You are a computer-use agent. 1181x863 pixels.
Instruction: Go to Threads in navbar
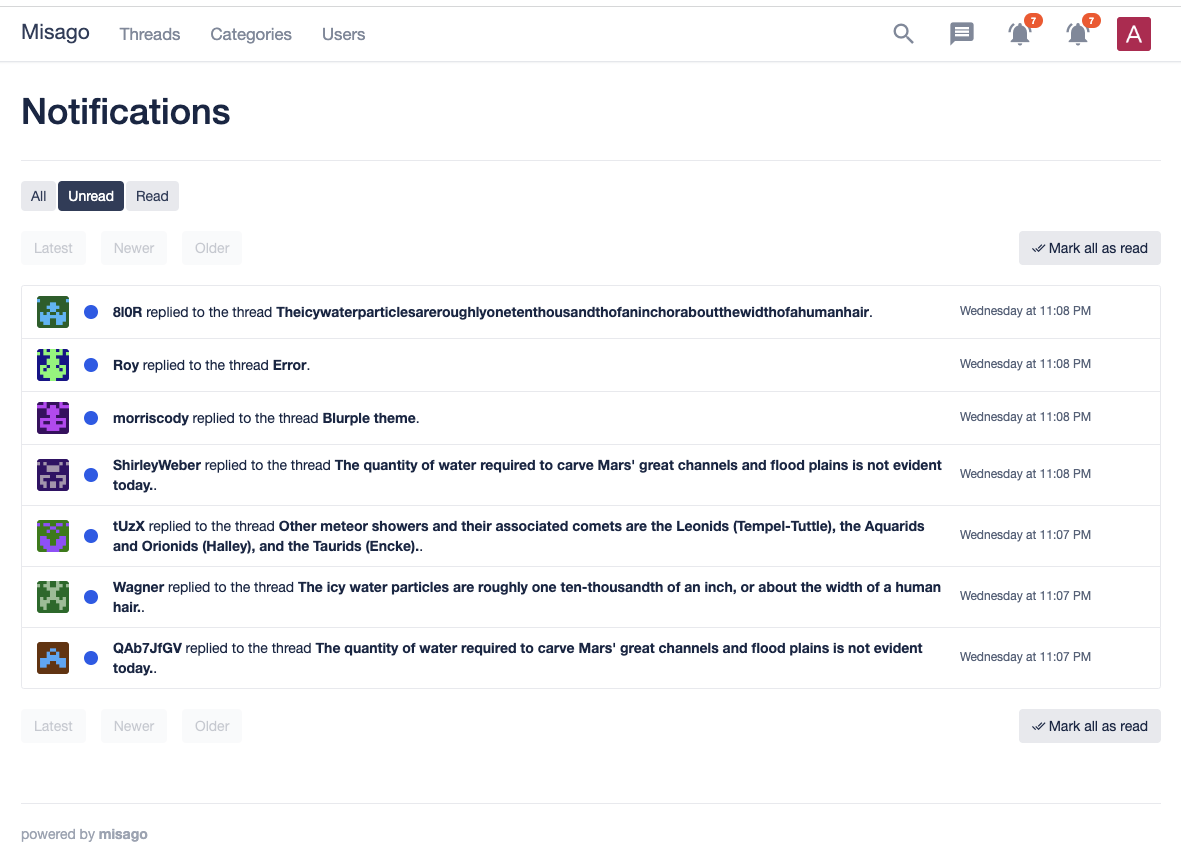pos(150,34)
